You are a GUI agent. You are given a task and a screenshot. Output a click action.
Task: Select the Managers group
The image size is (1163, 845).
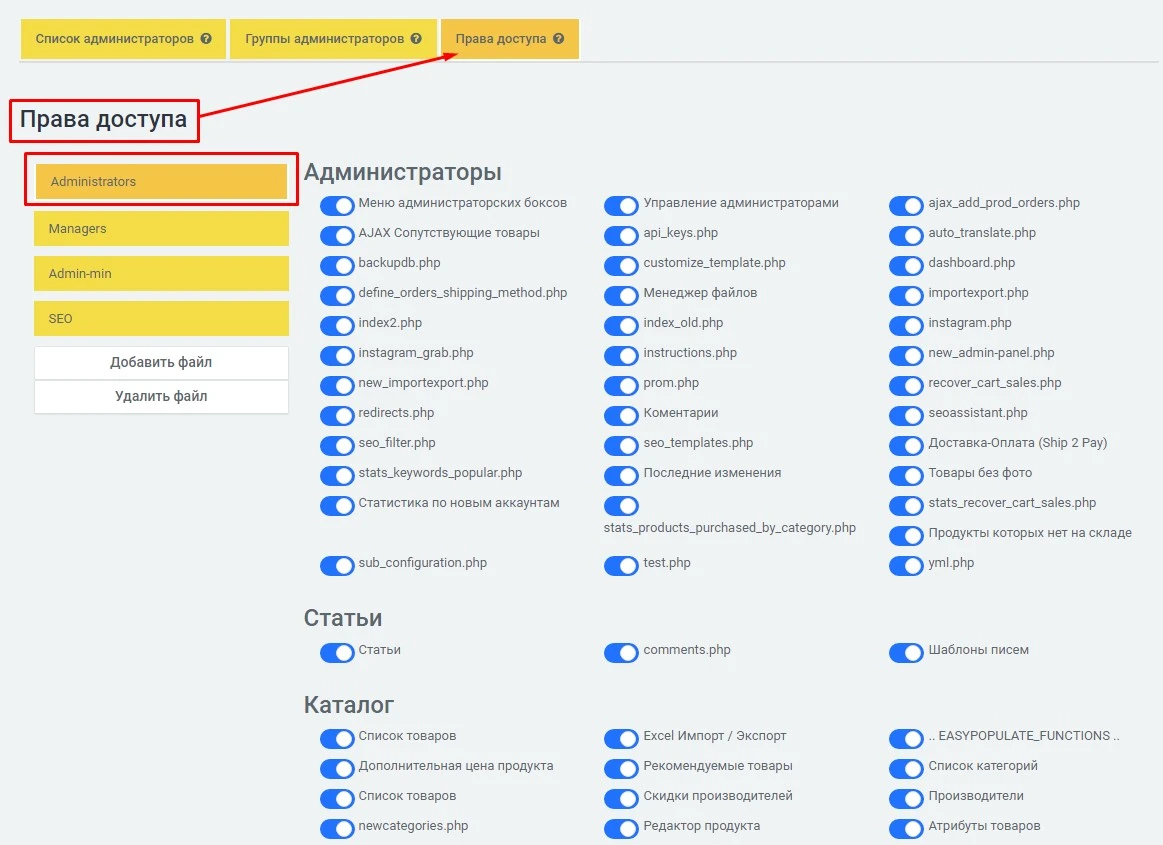click(x=161, y=229)
